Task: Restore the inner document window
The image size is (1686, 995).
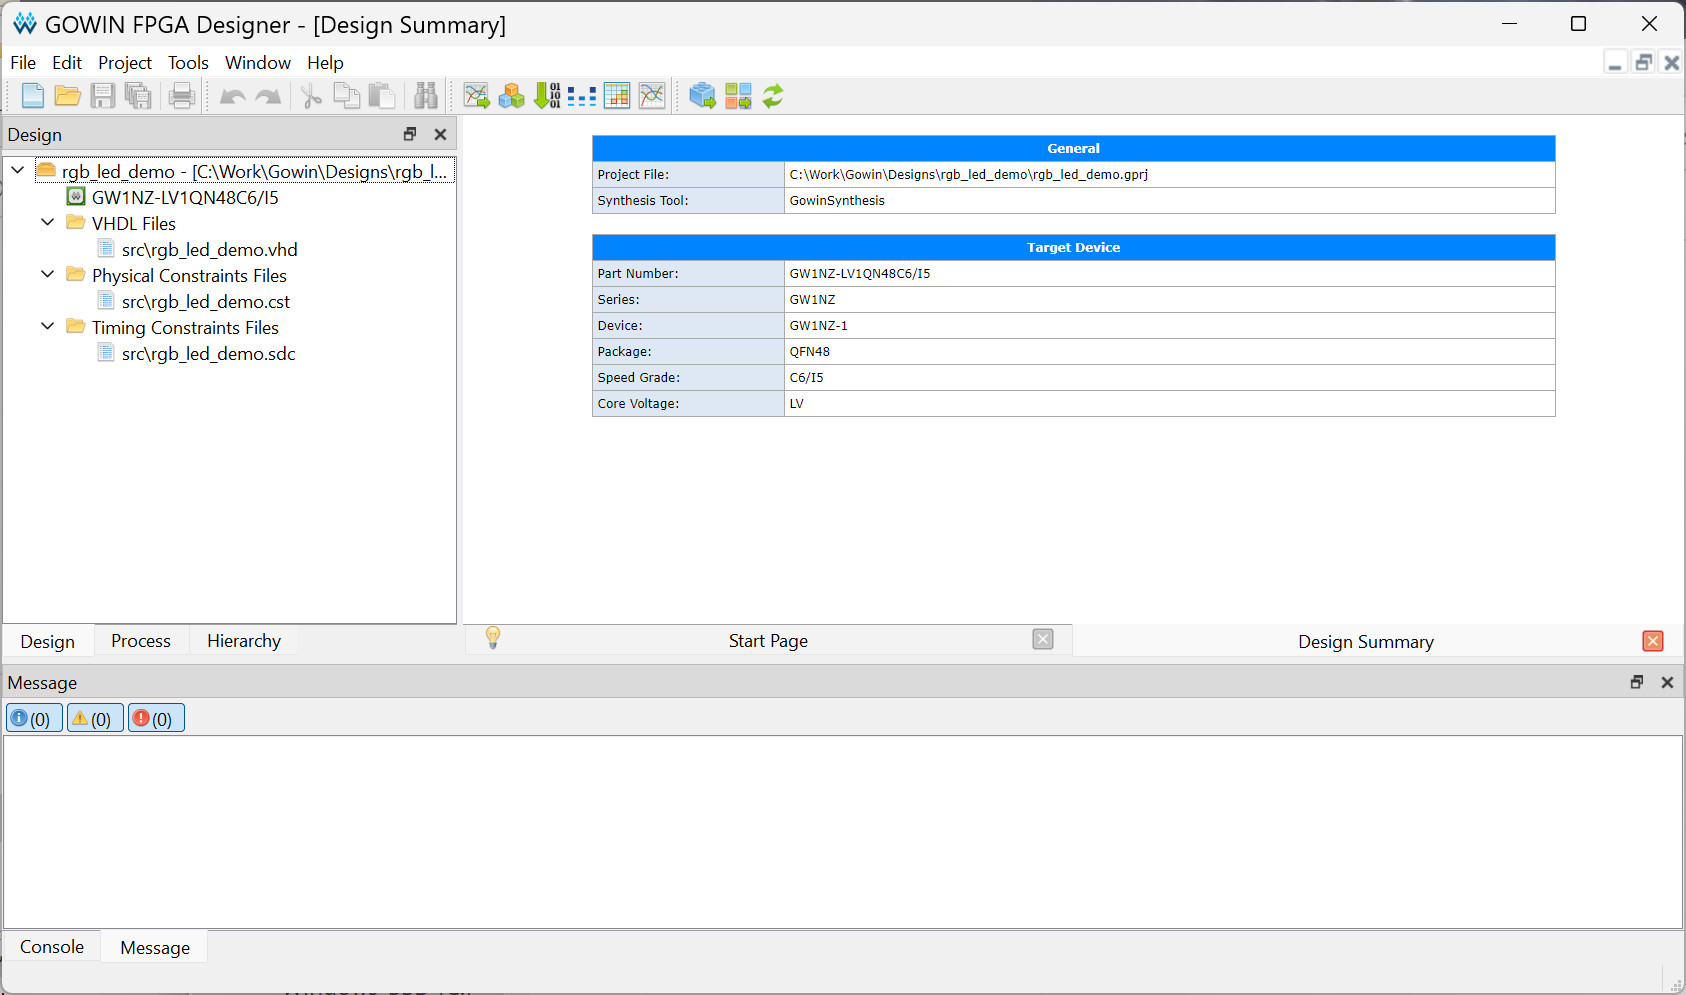Action: 1643,63
